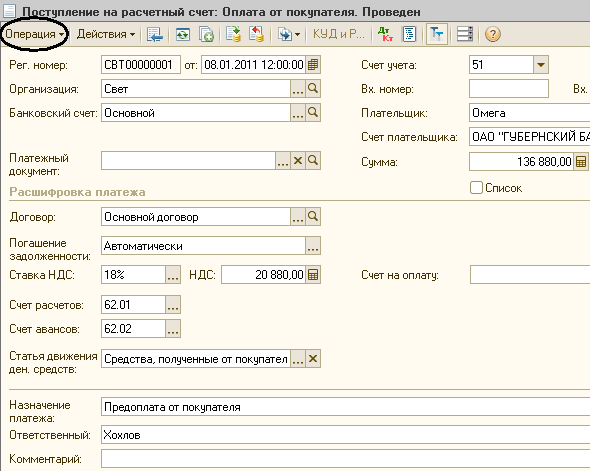Click the ellipsis button for Платежный документ
This screenshot has width=590, height=471.
coord(283,161)
